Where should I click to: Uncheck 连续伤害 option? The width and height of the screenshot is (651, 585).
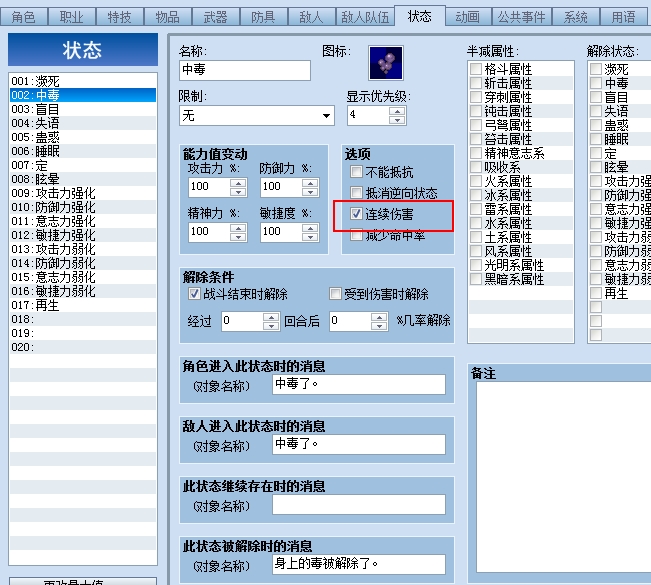pyautogui.click(x=356, y=214)
